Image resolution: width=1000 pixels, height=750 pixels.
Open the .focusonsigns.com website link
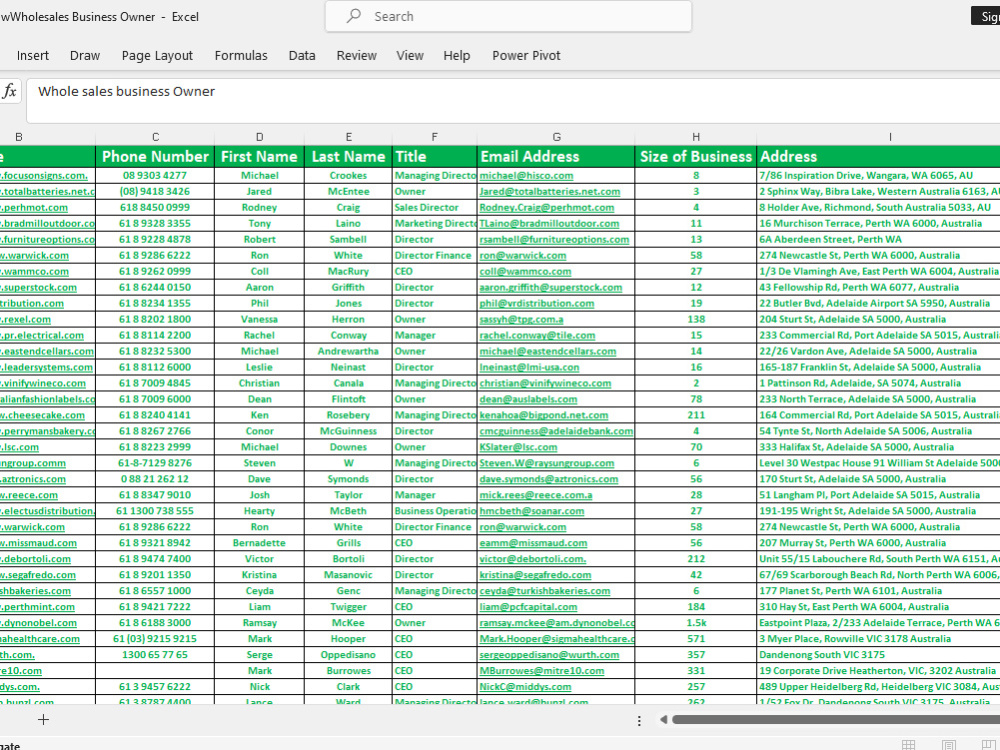tap(45, 175)
